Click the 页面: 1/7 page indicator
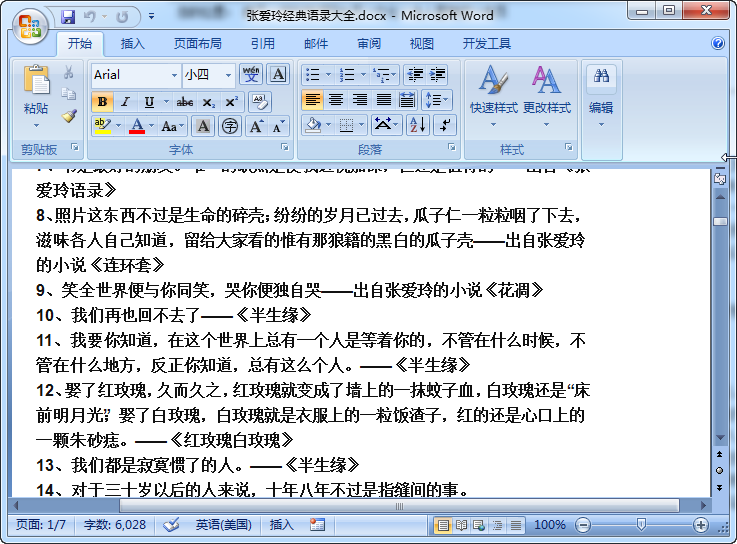 click(40, 525)
